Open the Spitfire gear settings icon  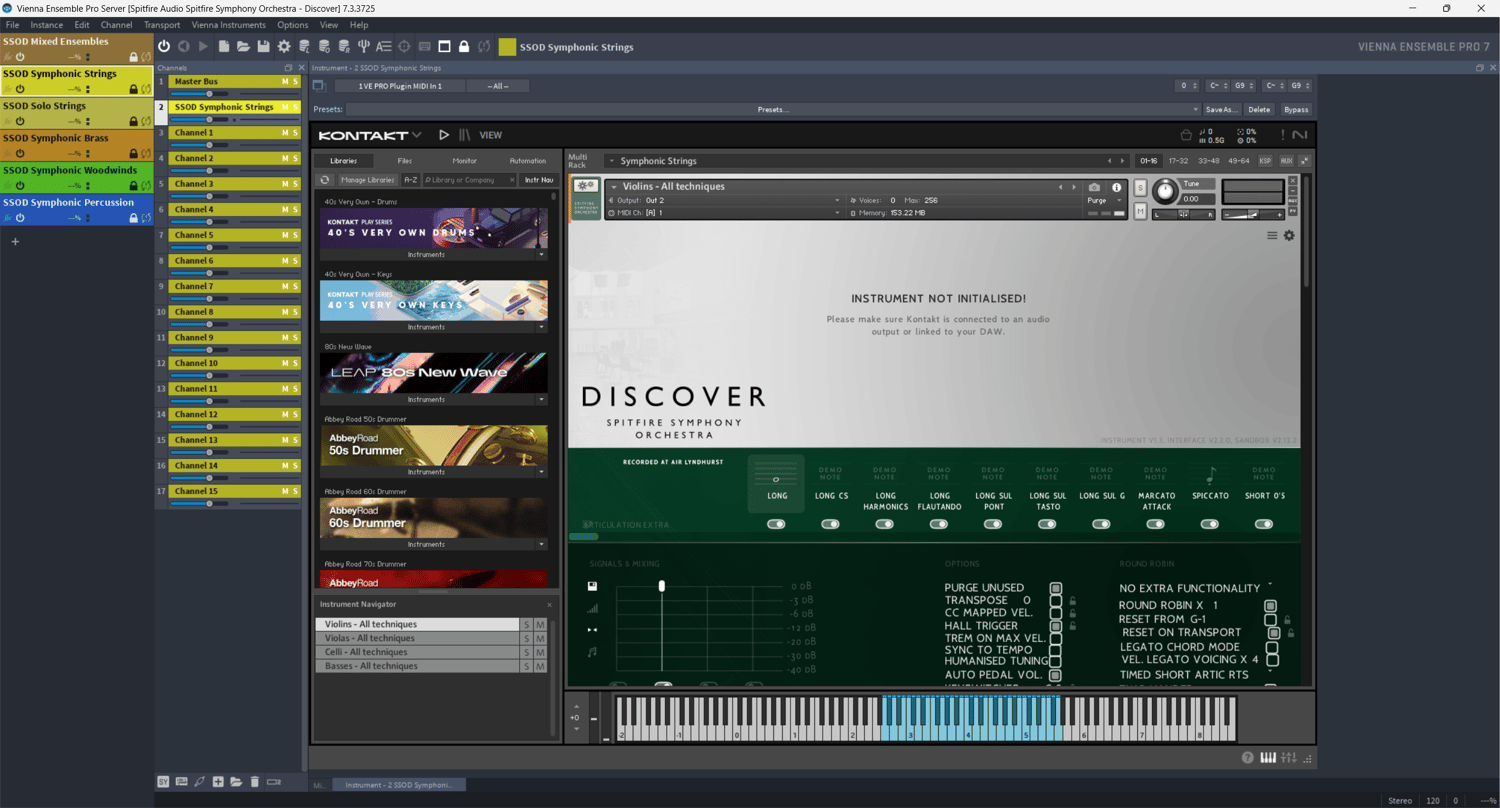[x=1289, y=235]
